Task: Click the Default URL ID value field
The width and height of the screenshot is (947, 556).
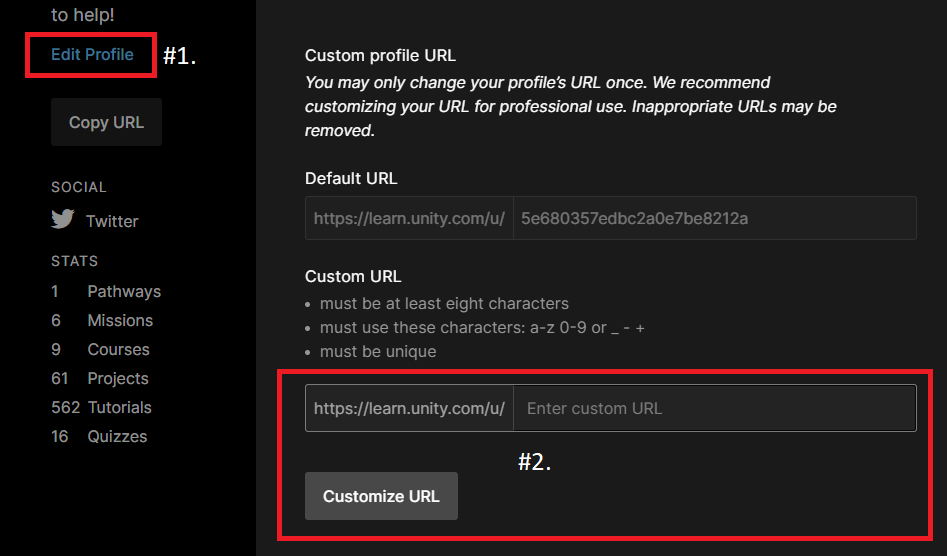Action: point(714,218)
